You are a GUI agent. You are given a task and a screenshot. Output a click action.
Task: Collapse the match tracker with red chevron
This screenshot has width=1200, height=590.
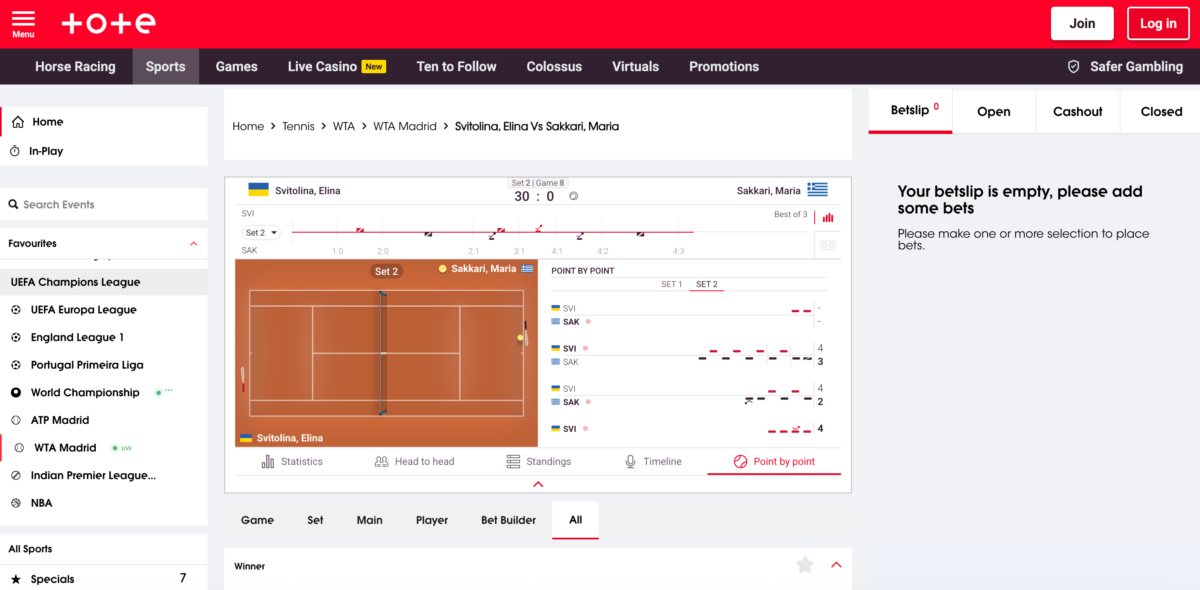click(538, 484)
